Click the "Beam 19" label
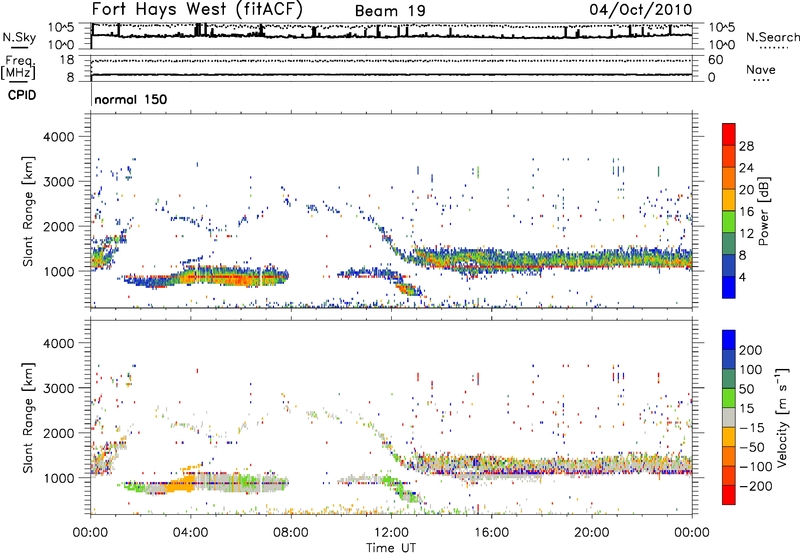 390,11
